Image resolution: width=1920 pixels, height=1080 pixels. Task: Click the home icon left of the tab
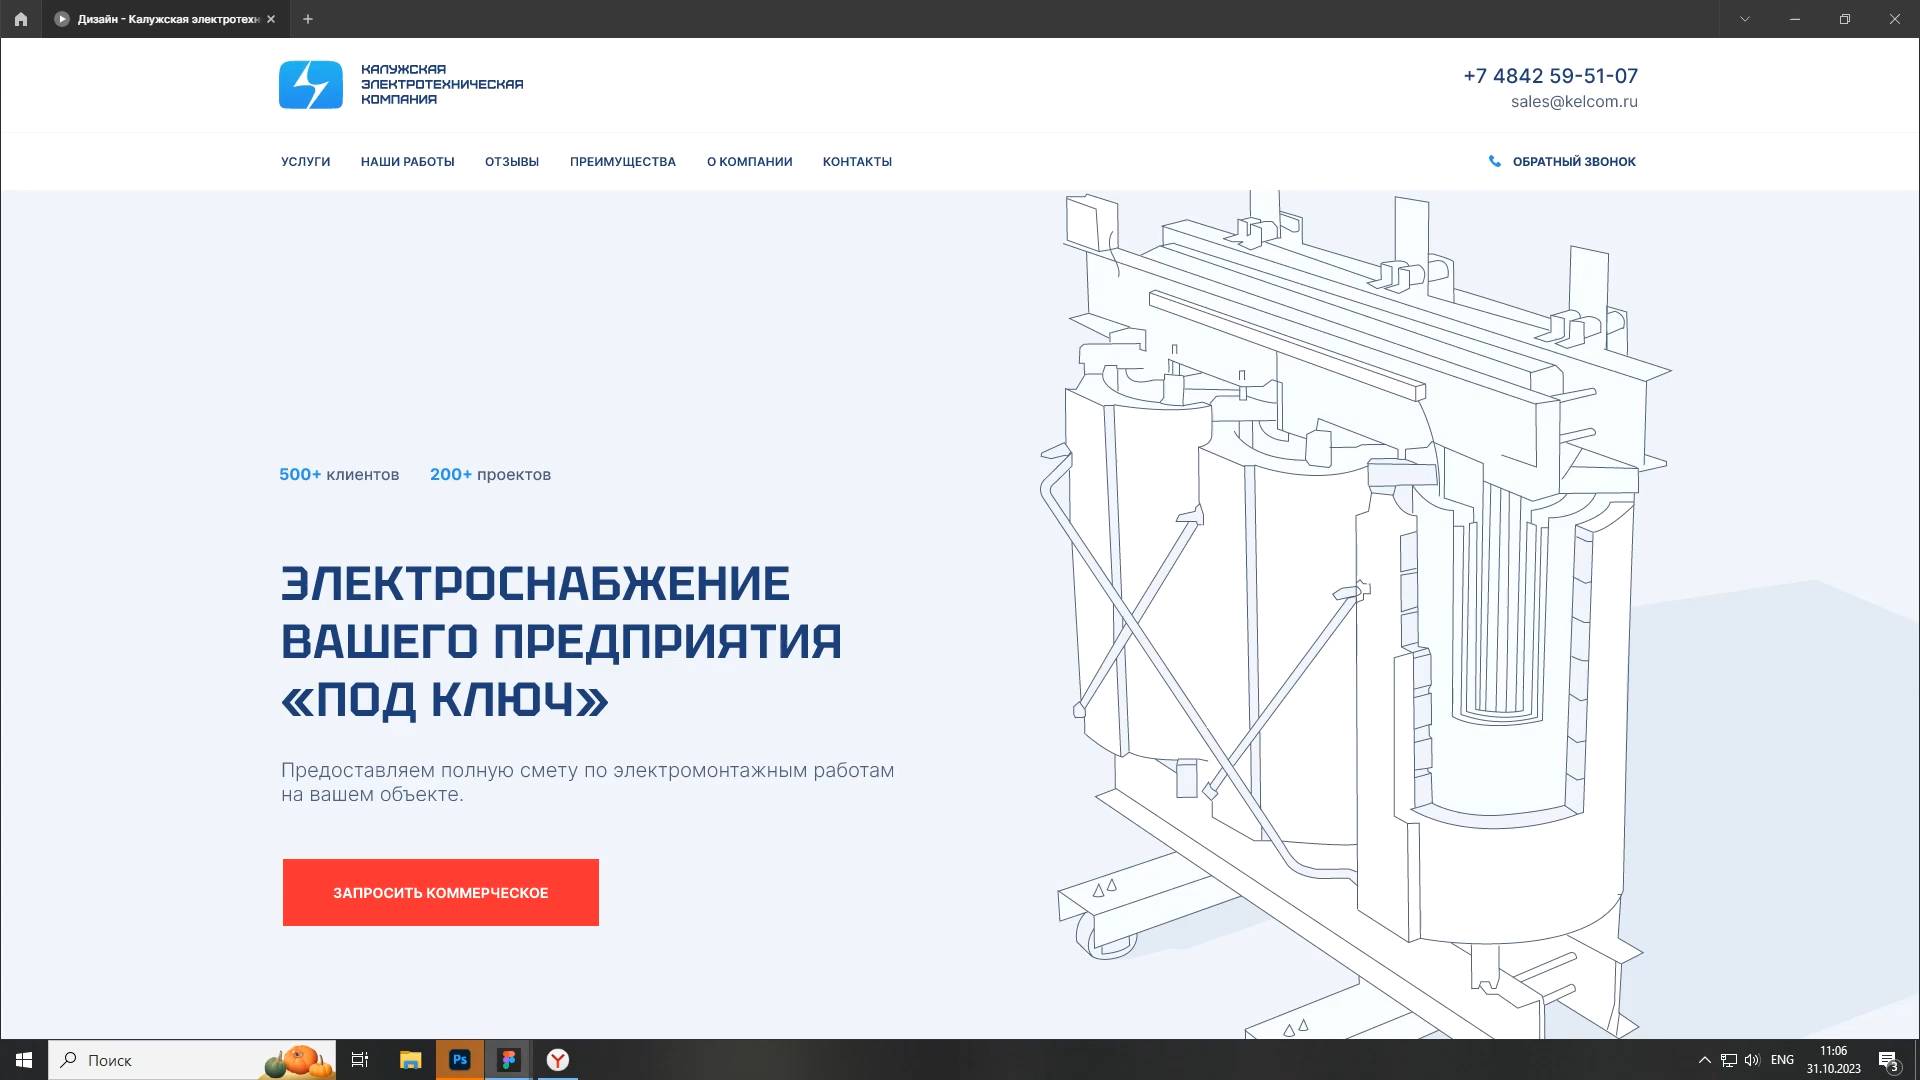20,19
